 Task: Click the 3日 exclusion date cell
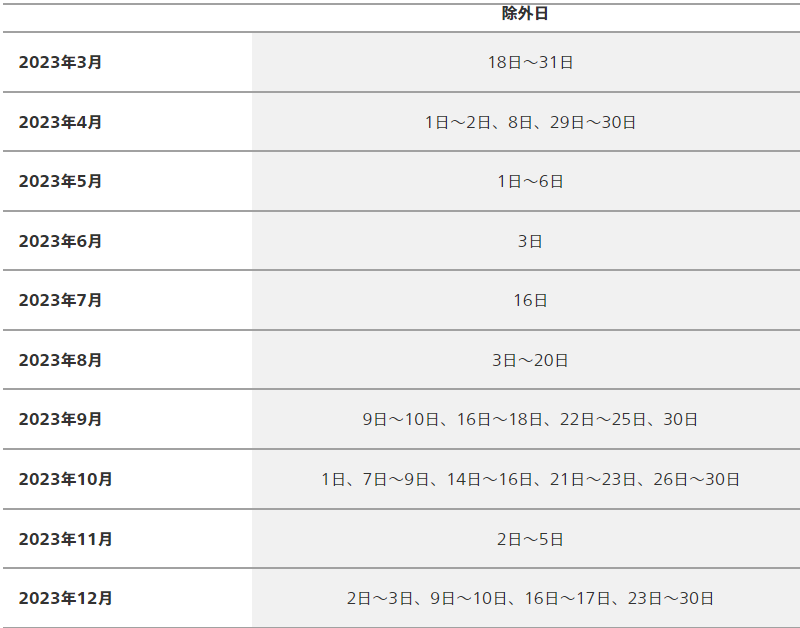[530, 241]
